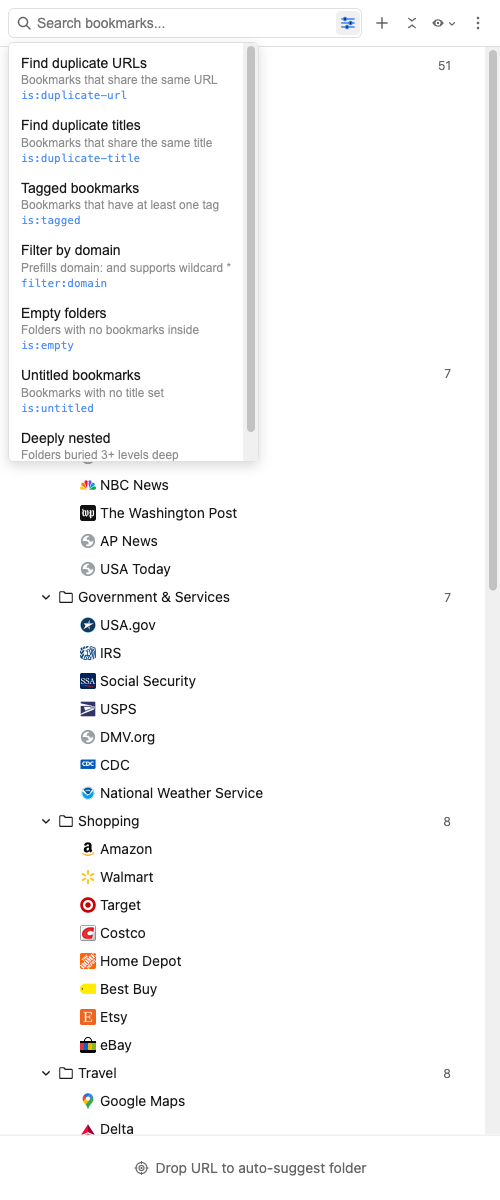Viewport: 500px width, 1200px height.
Task: Select Untitled bookmarks filter
Action: point(127,391)
